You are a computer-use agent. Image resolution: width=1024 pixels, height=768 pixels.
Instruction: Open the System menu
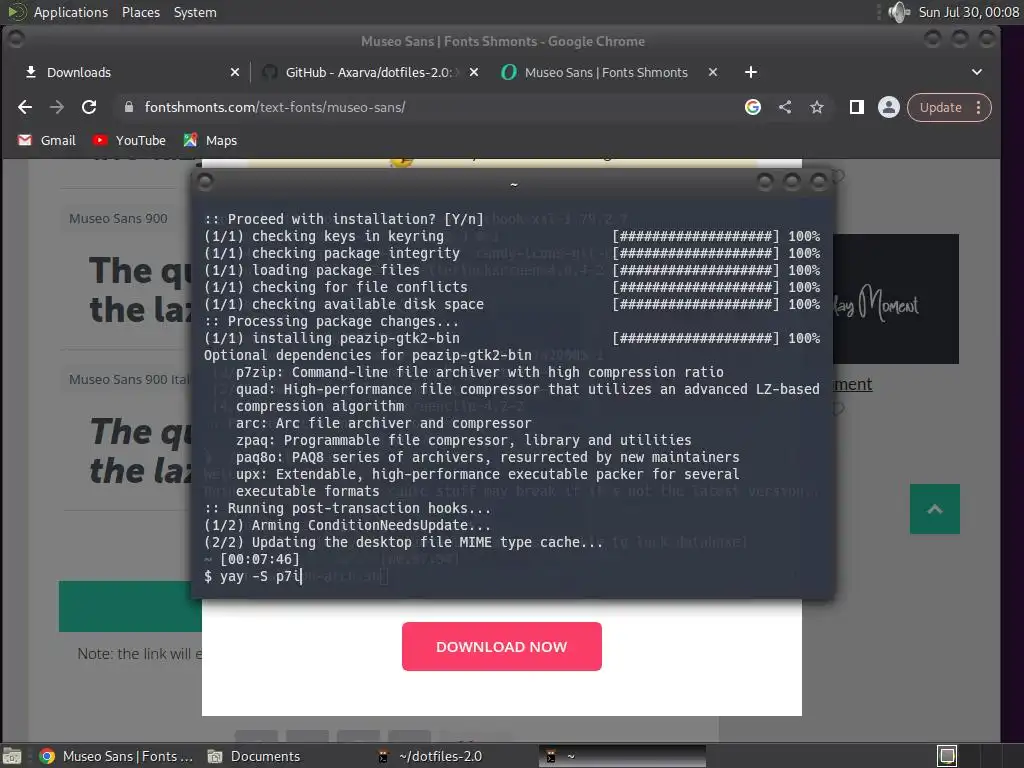195,12
